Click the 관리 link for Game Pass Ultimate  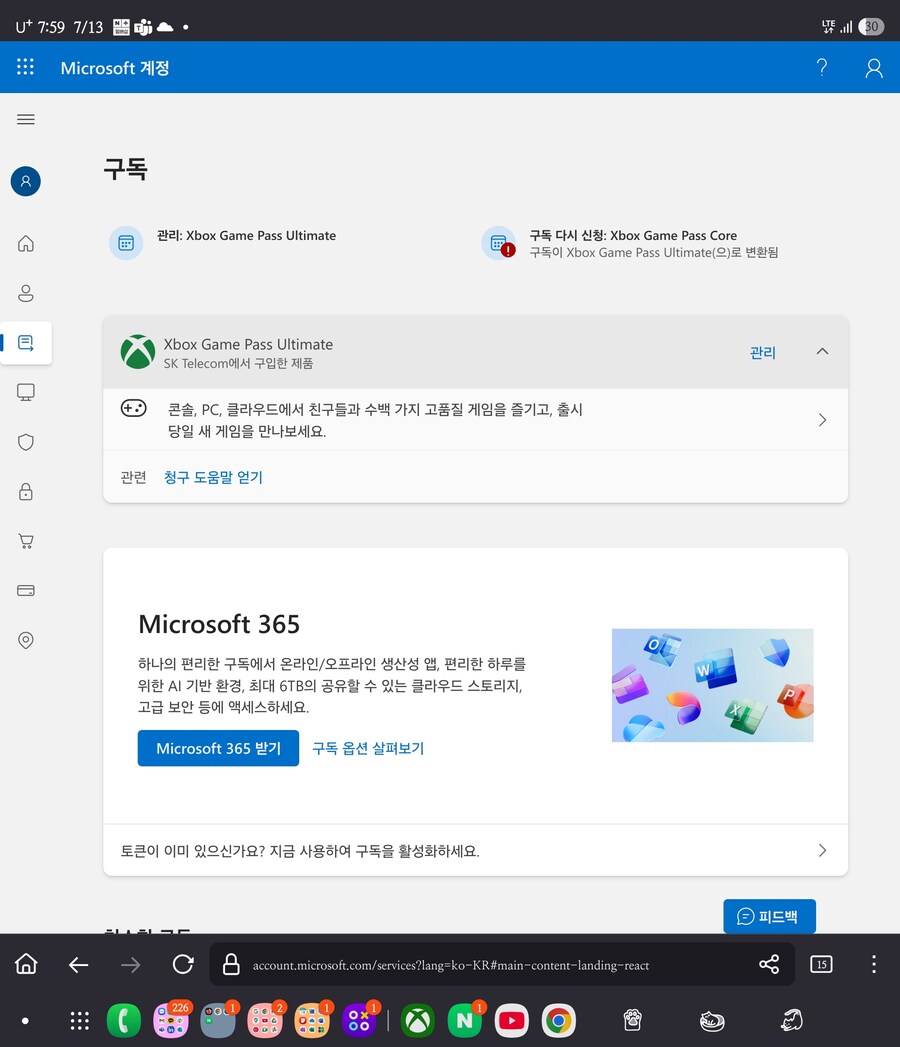(x=762, y=352)
